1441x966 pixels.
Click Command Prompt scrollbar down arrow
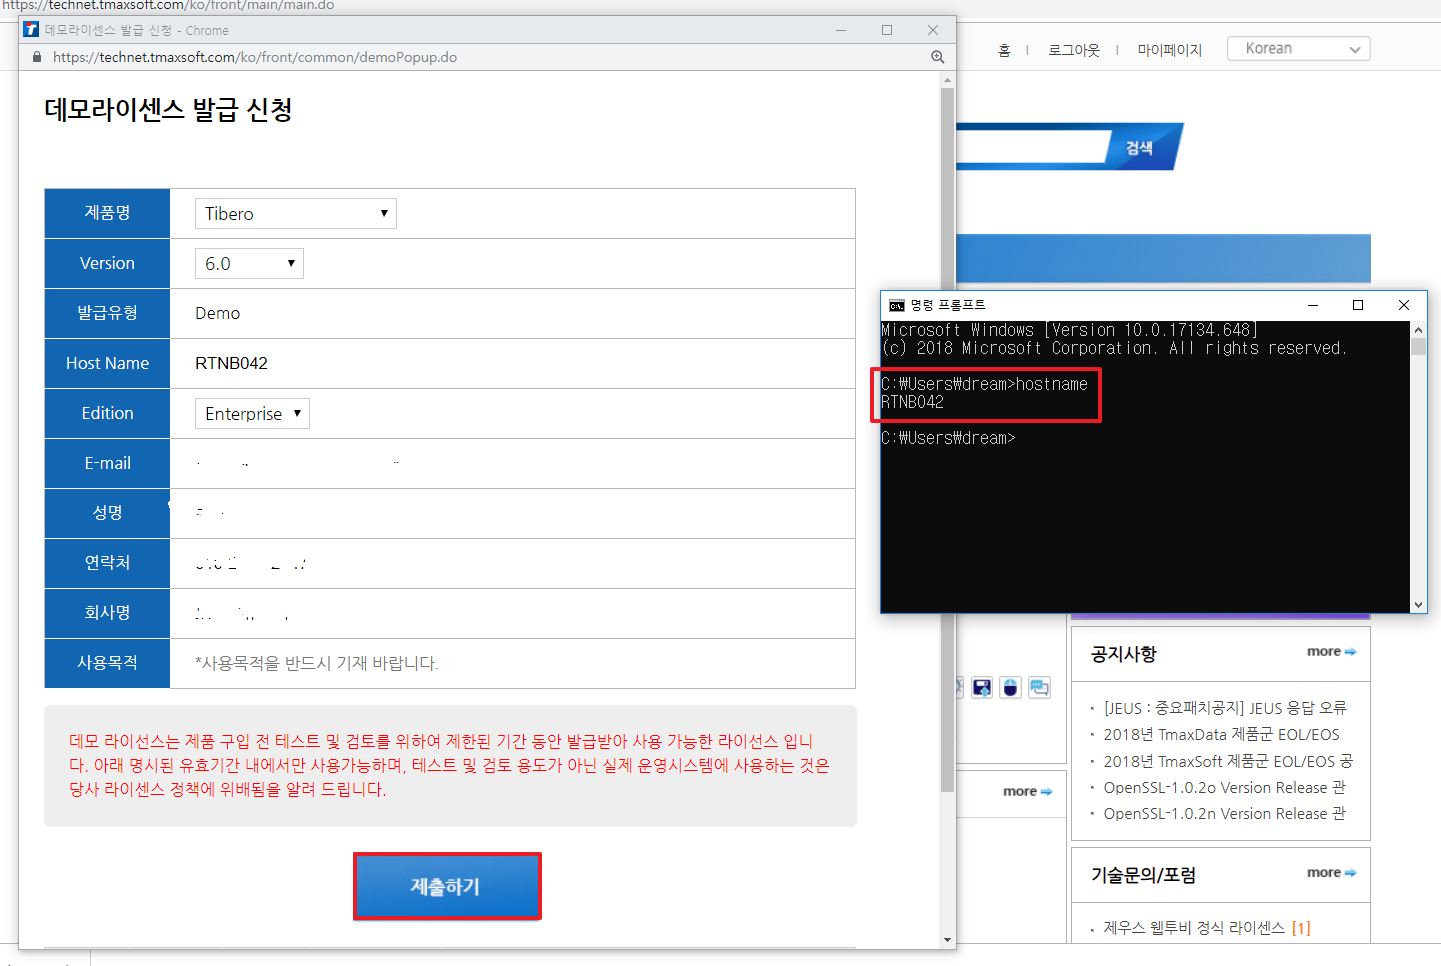(x=1418, y=604)
